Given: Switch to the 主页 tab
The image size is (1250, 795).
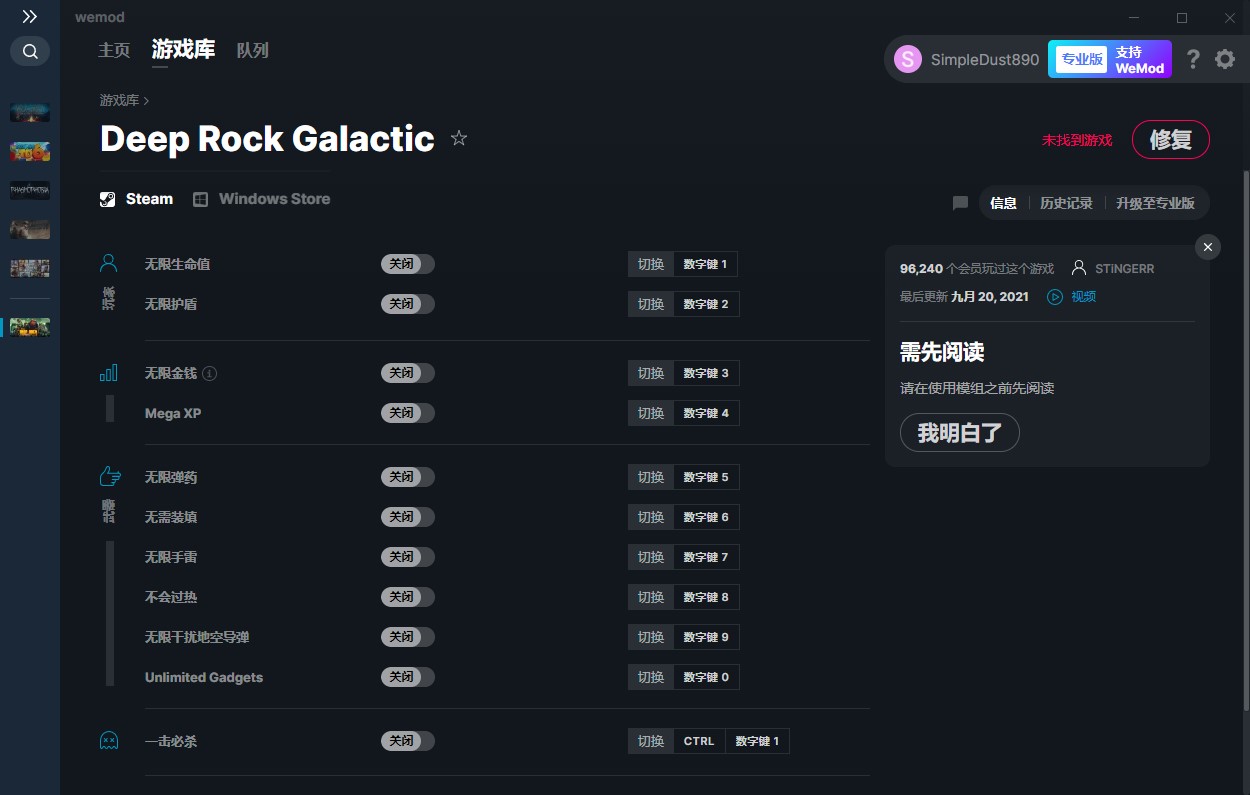Looking at the screenshot, I should pos(114,50).
